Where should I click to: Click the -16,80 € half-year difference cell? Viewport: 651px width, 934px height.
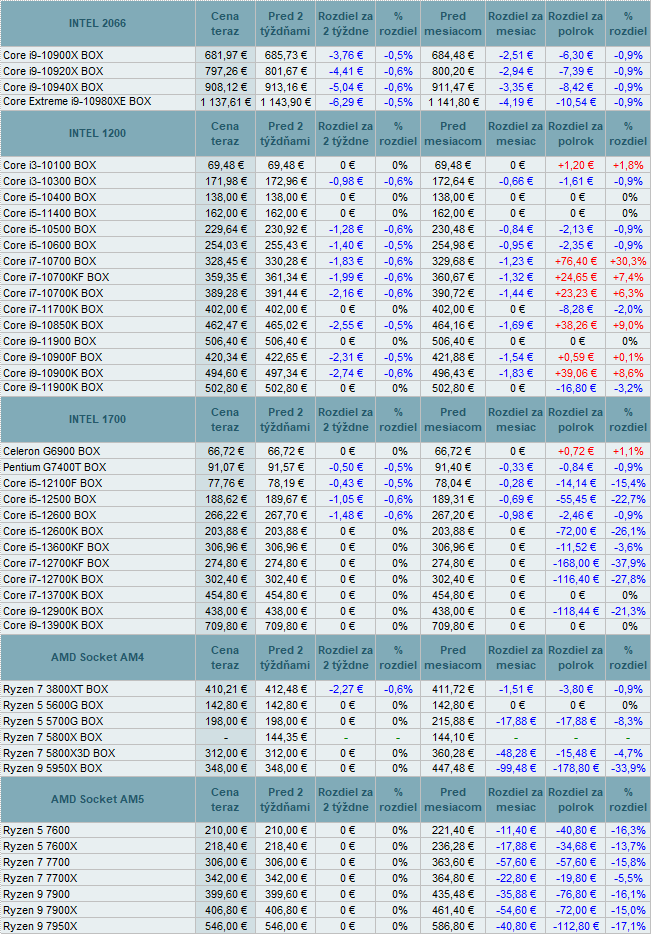coord(576,388)
